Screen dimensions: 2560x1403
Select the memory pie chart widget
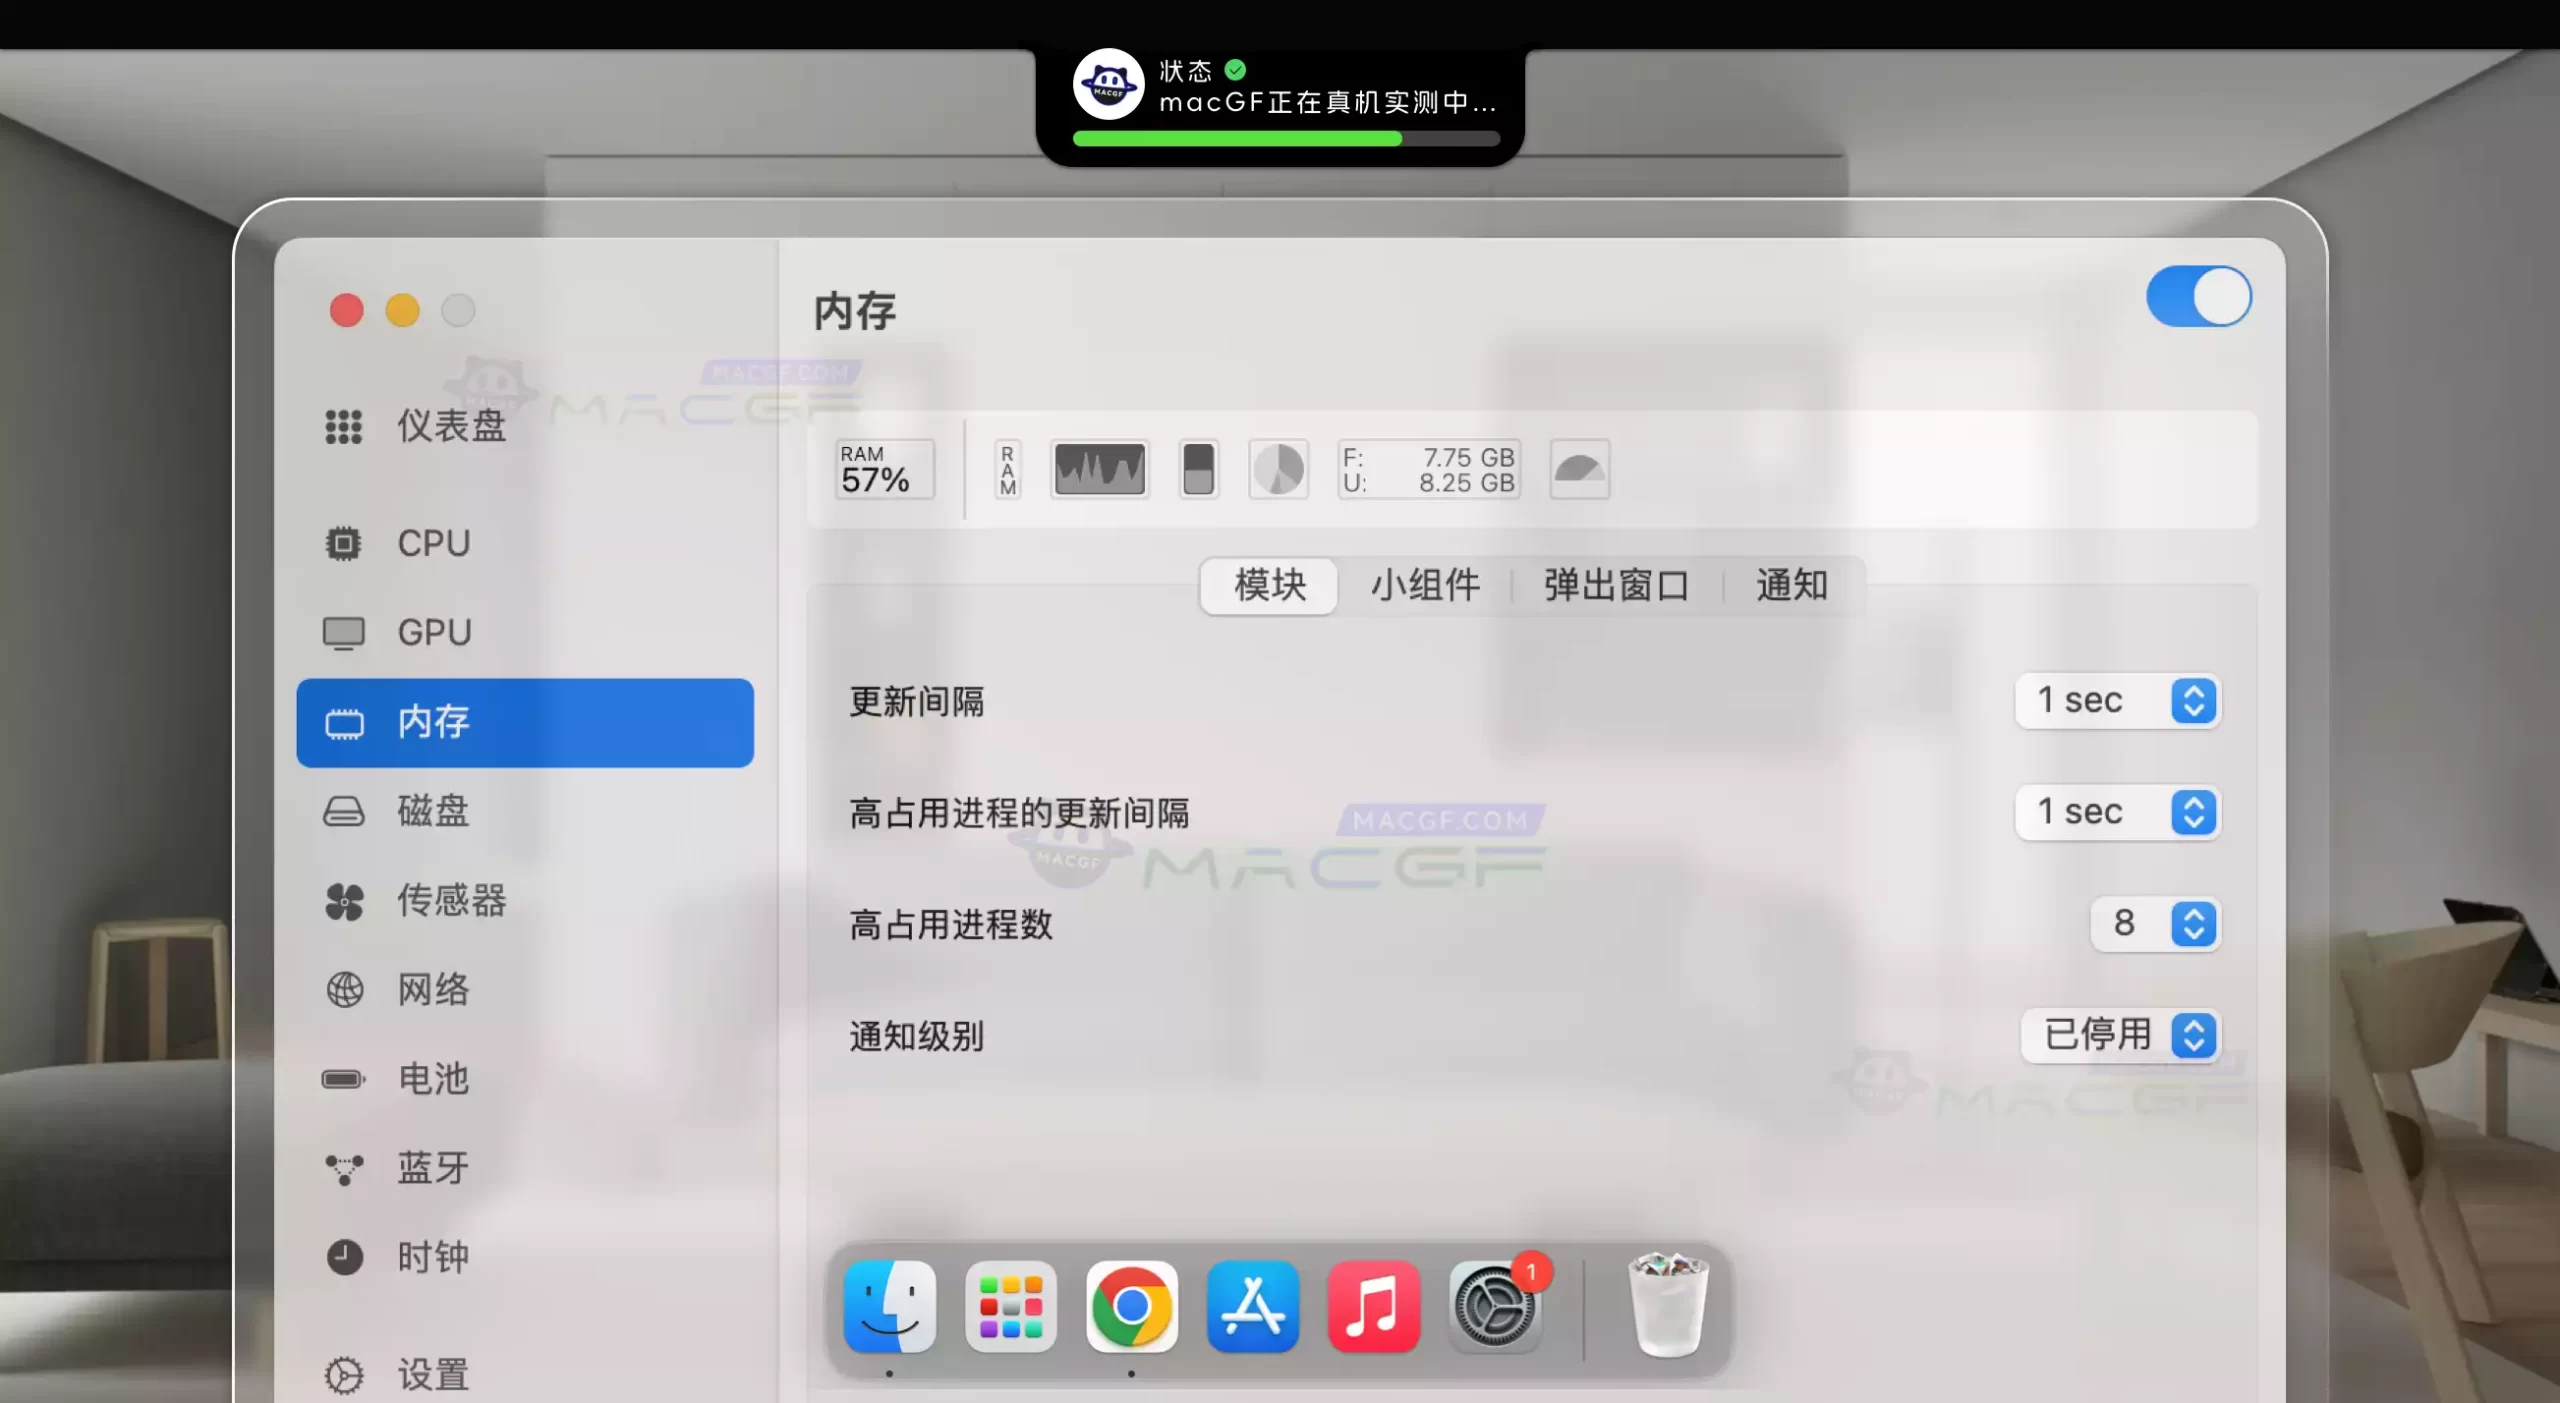coord(1278,469)
